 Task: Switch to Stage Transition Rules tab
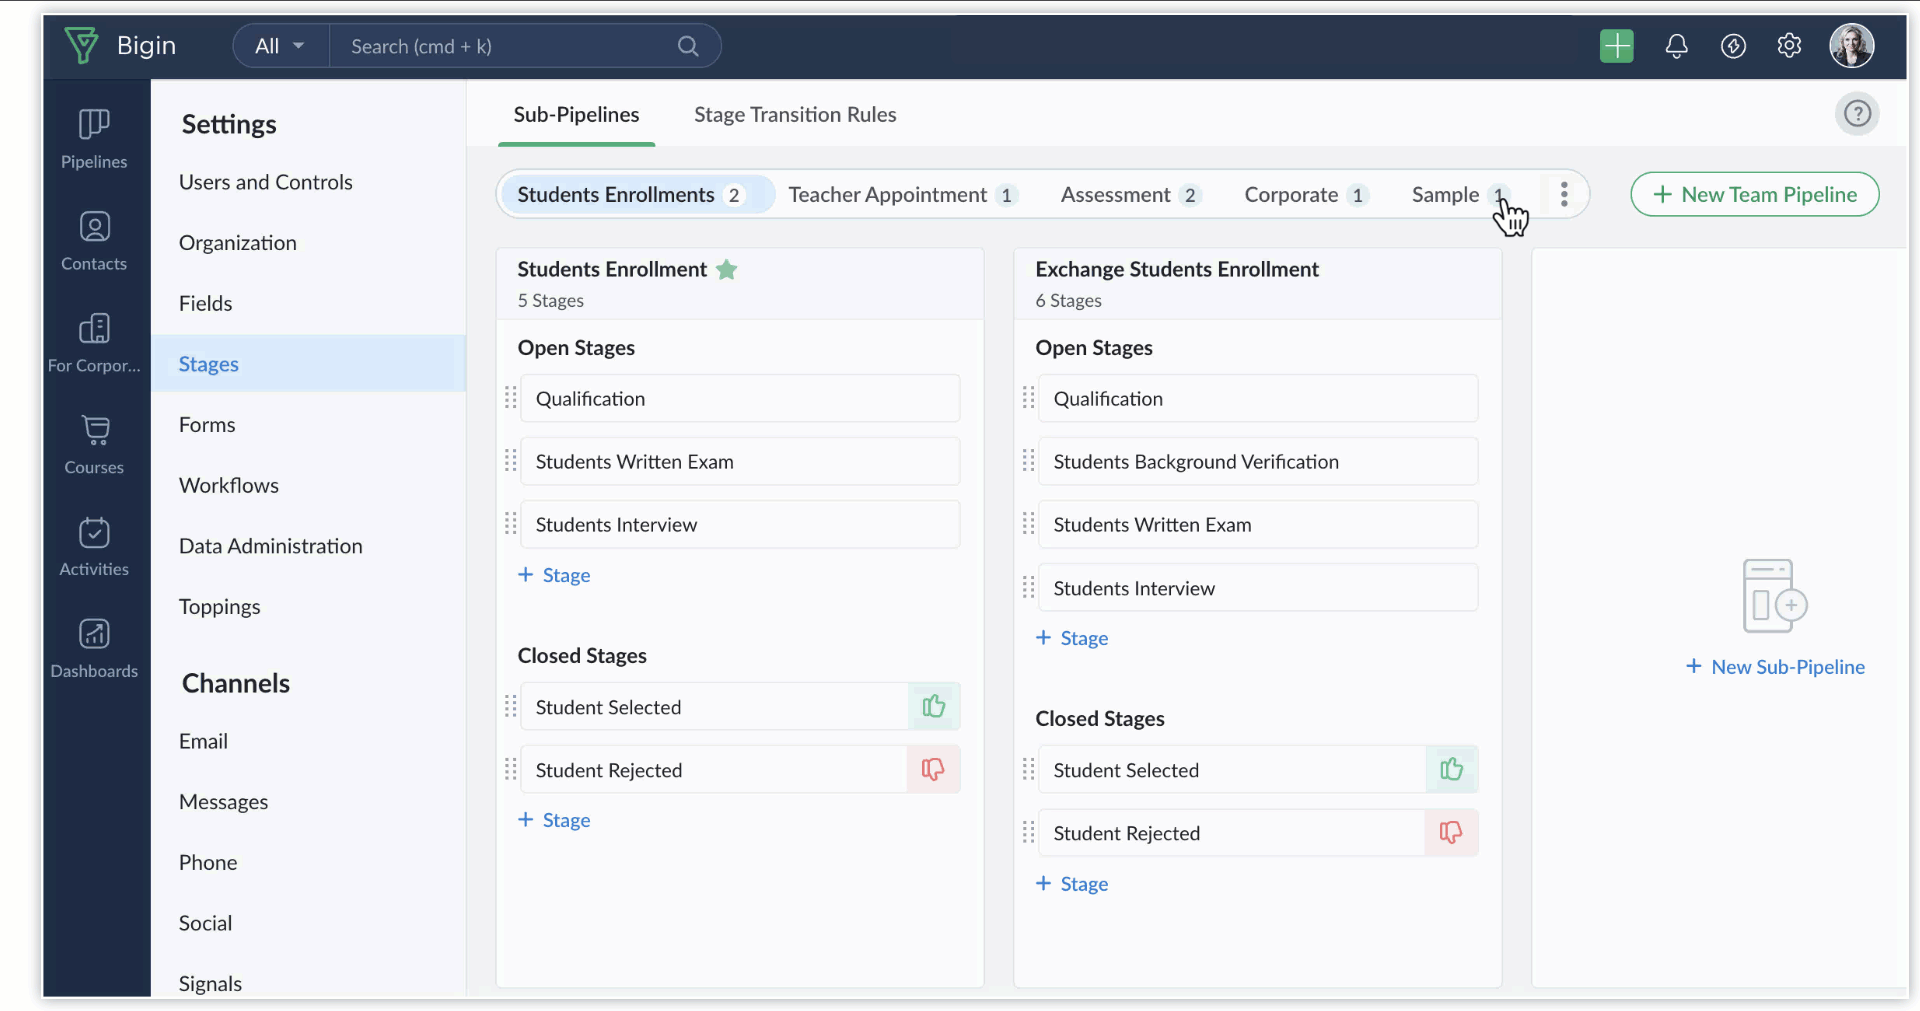[x=795, y=115]
